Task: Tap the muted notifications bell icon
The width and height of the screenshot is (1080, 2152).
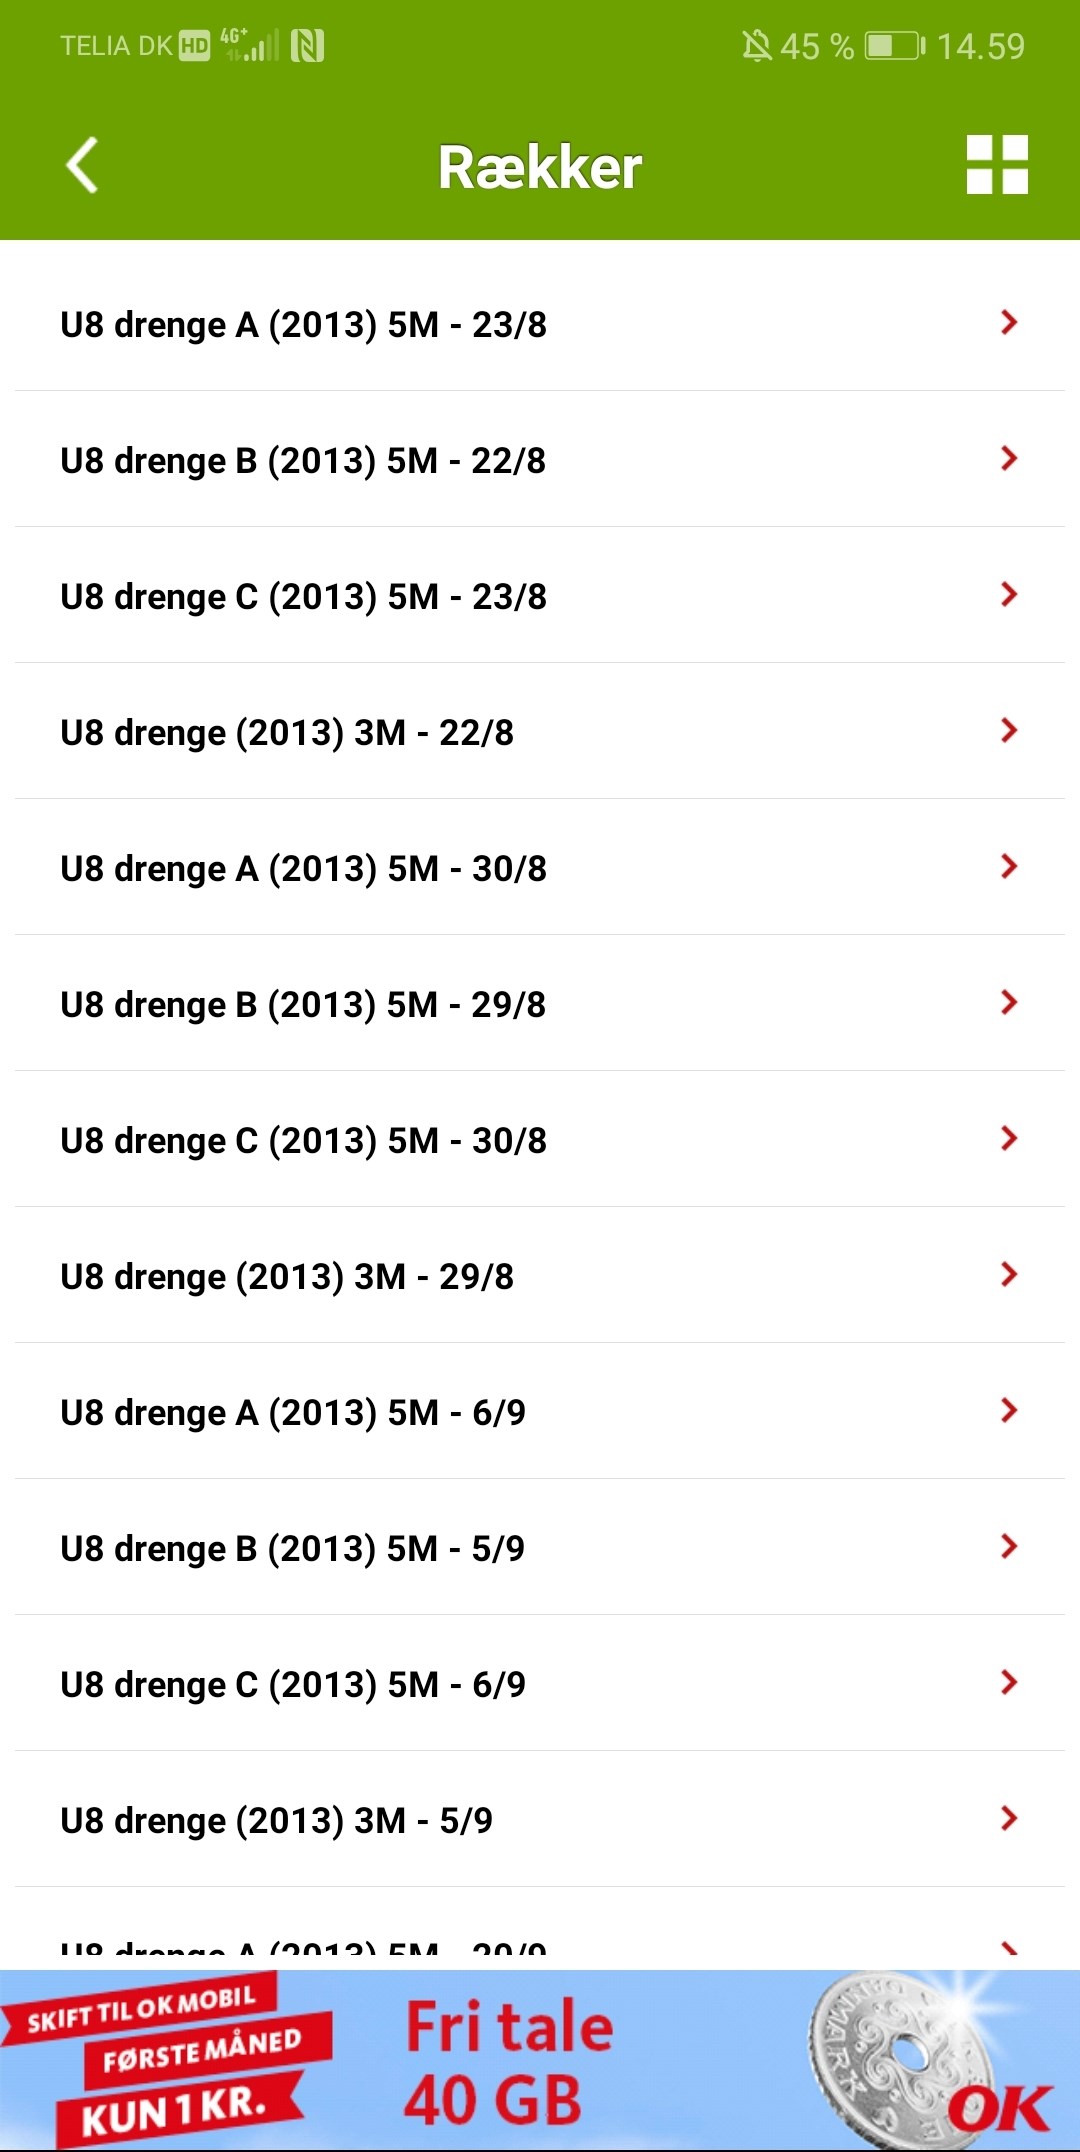Action: pyautogui.click(x=756, y=46)
